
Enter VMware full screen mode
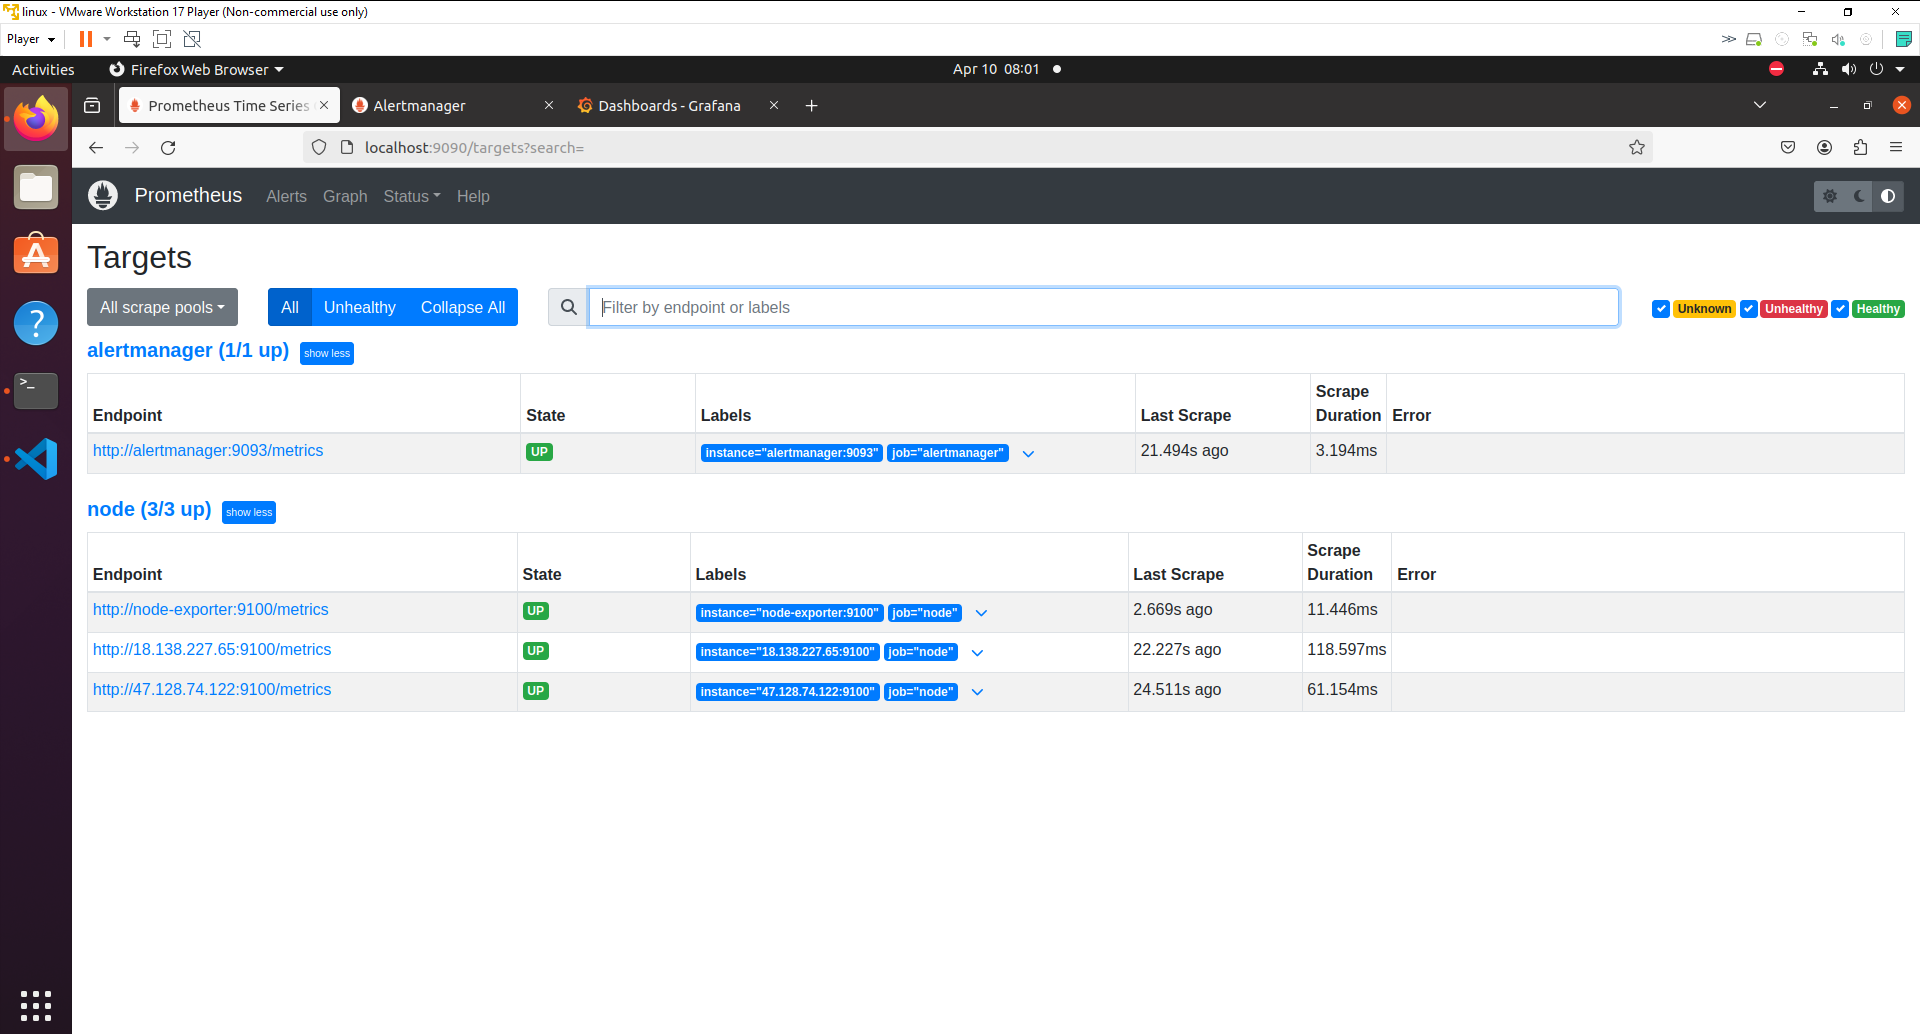pyautogui.click(x=162, y=39)
